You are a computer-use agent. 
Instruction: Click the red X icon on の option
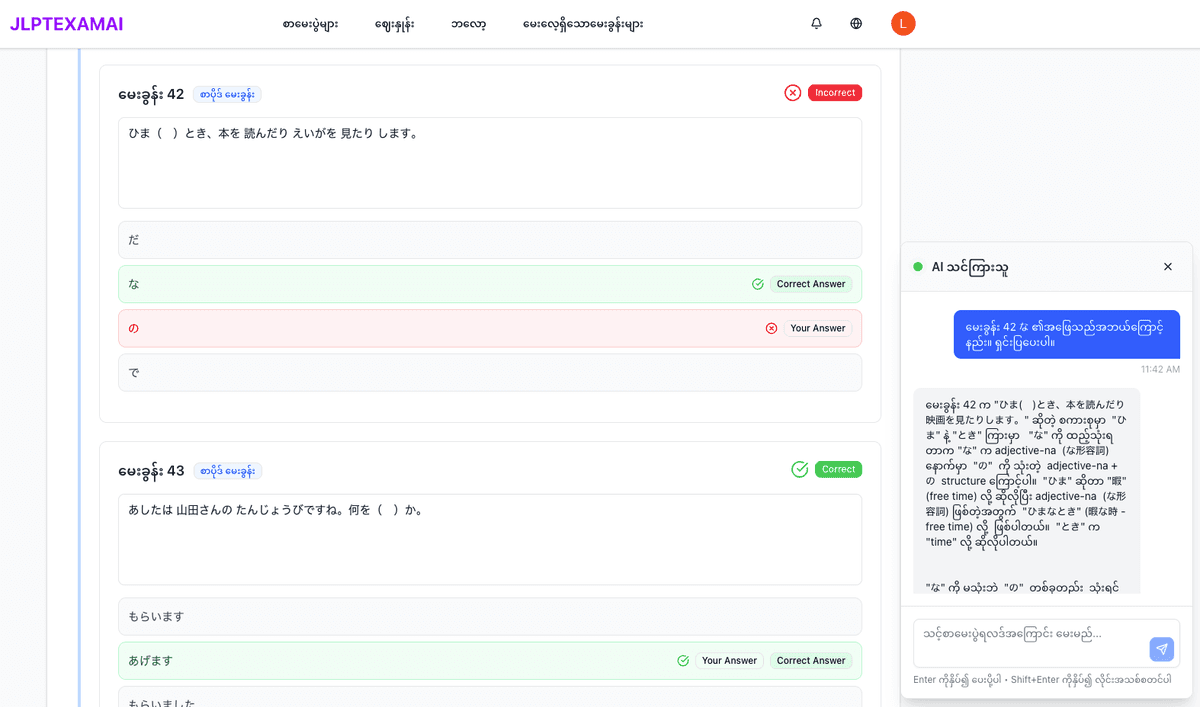point(771,328)
